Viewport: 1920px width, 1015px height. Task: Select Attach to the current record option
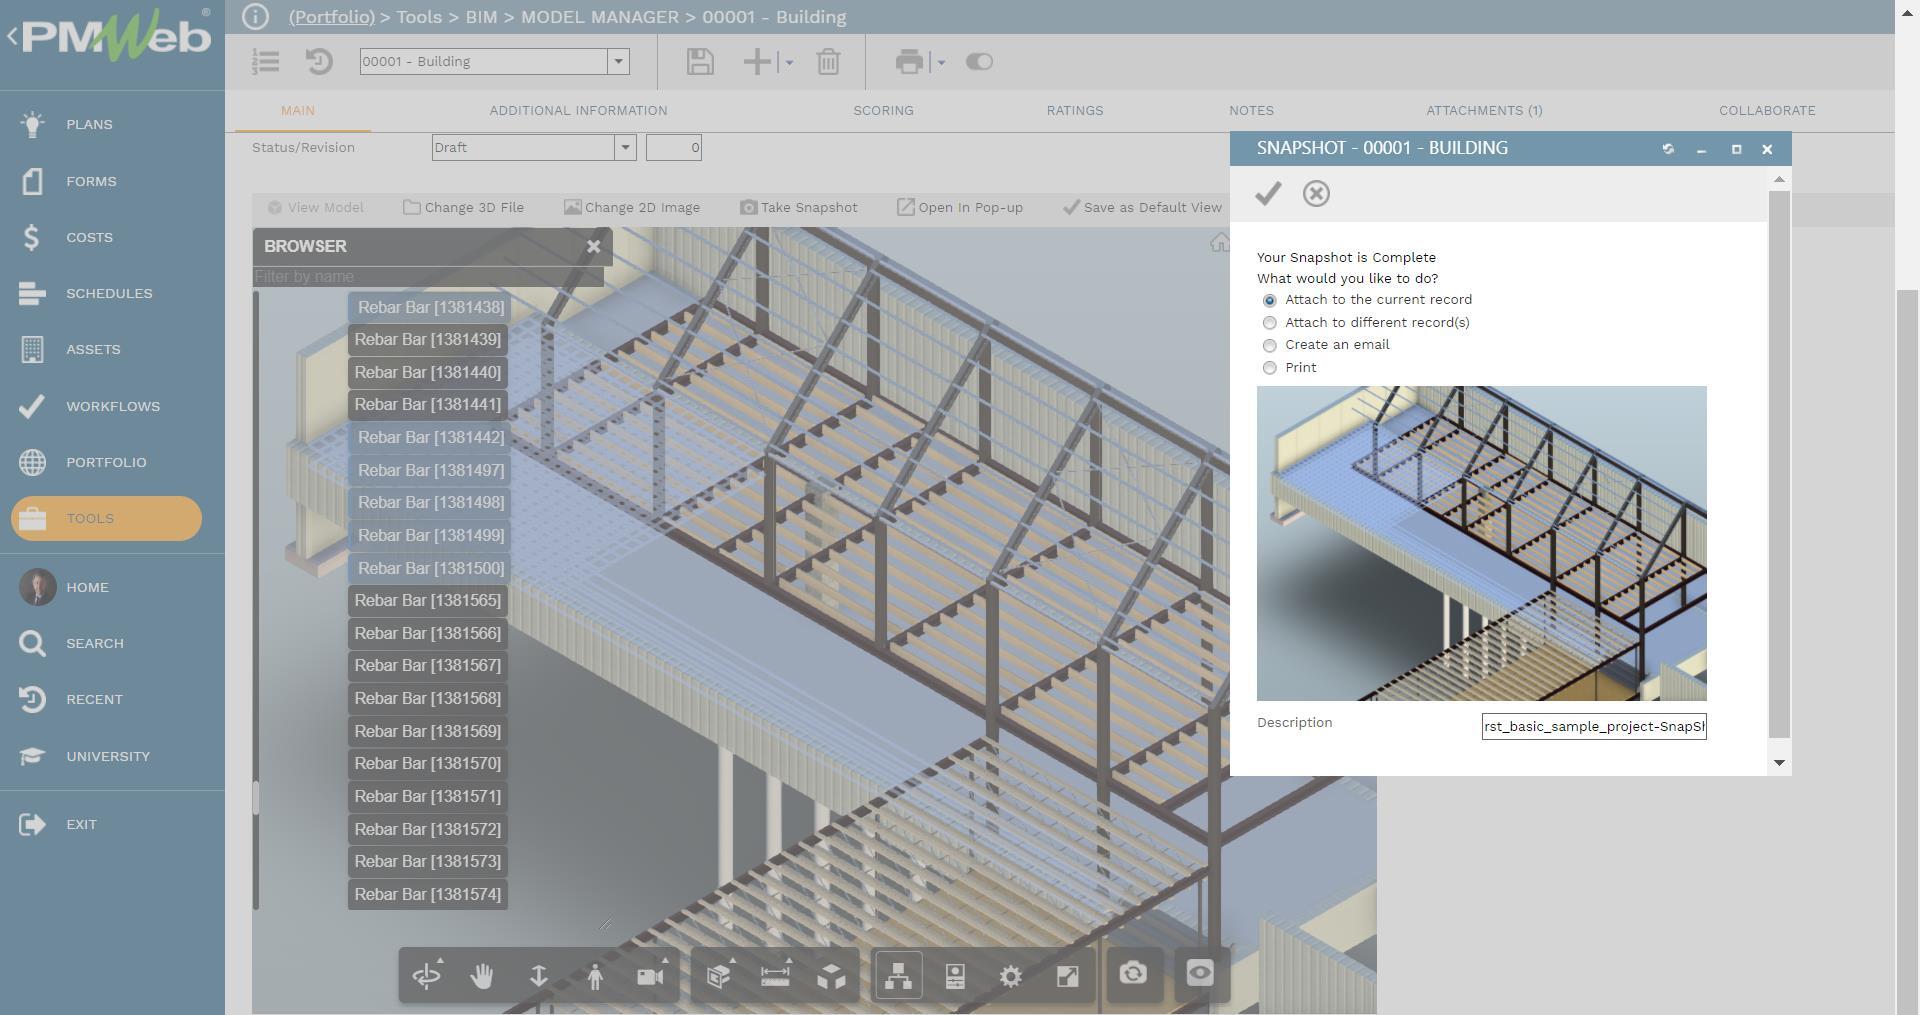click(x=1269, y=300)
